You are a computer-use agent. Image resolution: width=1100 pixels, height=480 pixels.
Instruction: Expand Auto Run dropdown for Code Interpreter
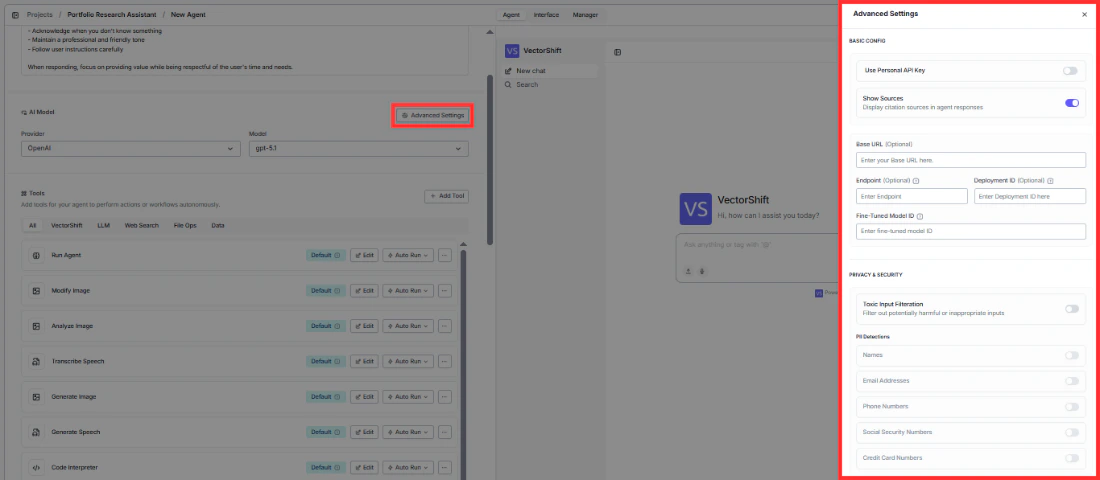408,467
